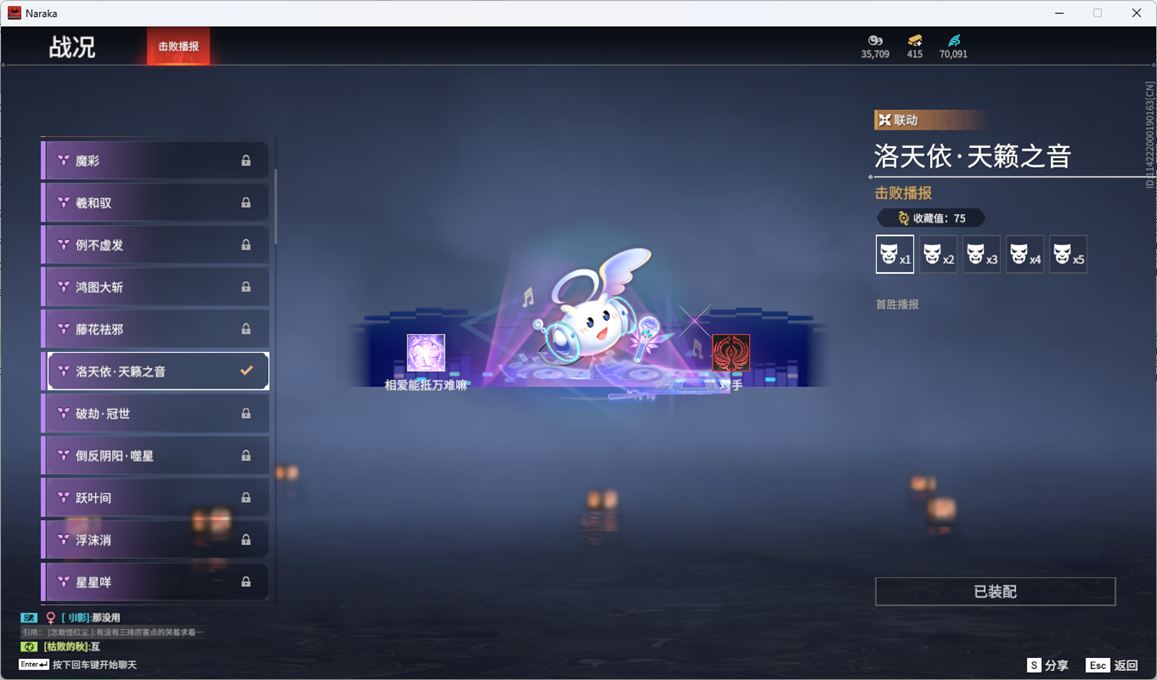This screenshot has width=1157, height=680.
Task: Click the teal feather currency icon
Action: click(x=954, y=41)
